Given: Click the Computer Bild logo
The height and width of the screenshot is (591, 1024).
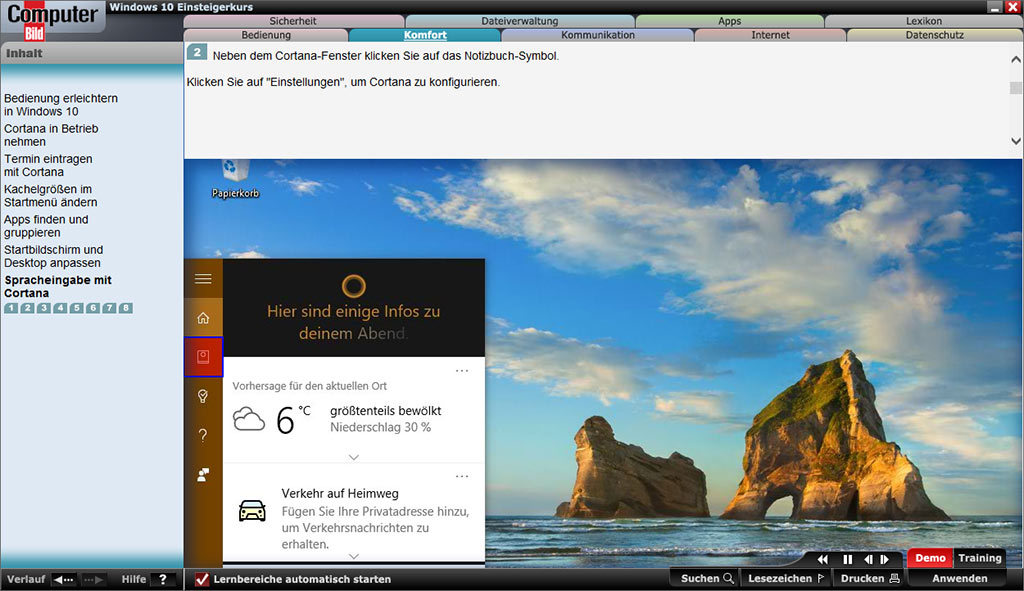Looking at the screenshot, I should (x=52, y=21).
